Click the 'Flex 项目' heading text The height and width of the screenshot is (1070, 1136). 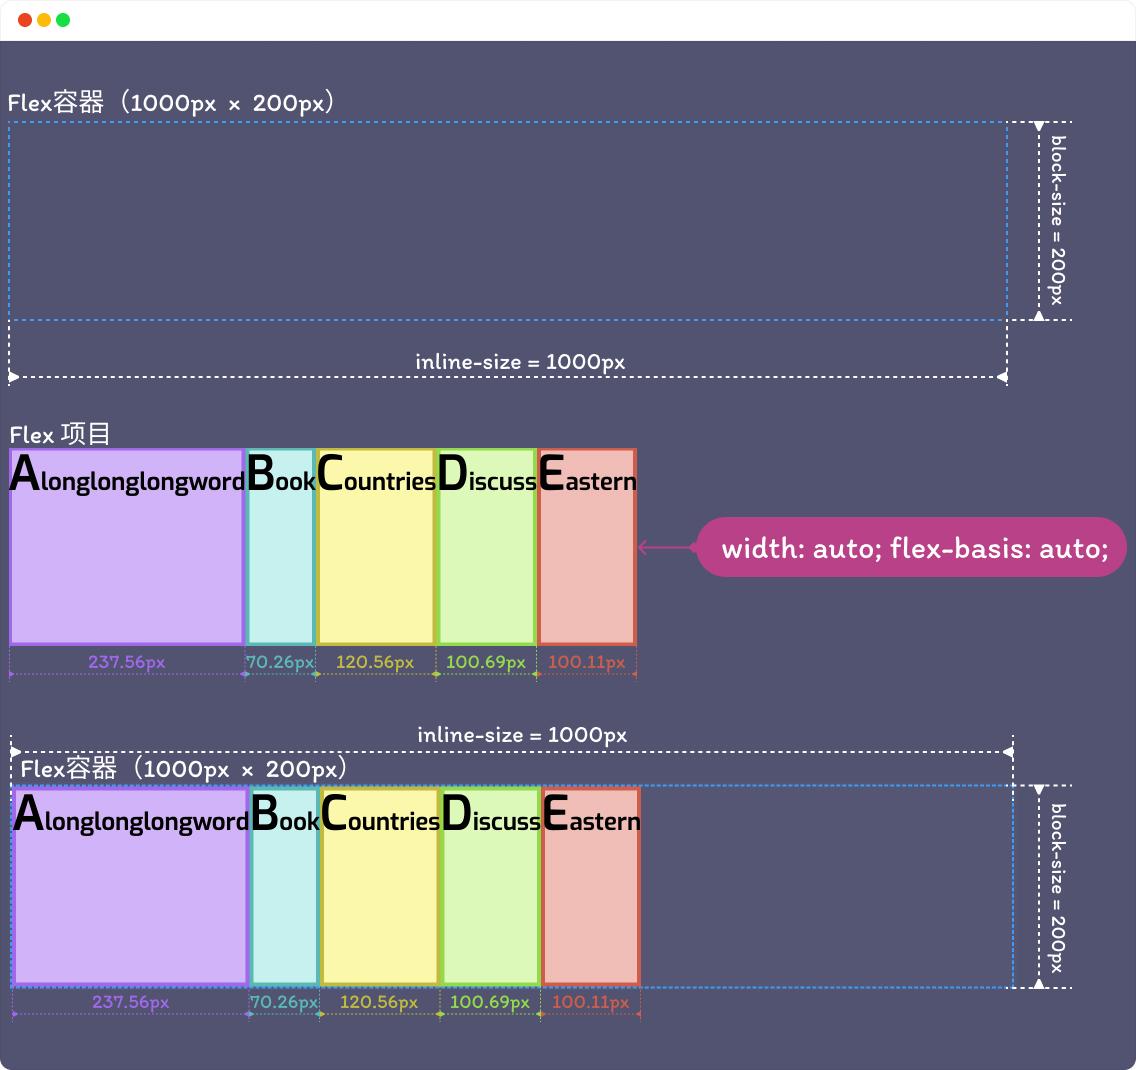[x=60, y=434]
